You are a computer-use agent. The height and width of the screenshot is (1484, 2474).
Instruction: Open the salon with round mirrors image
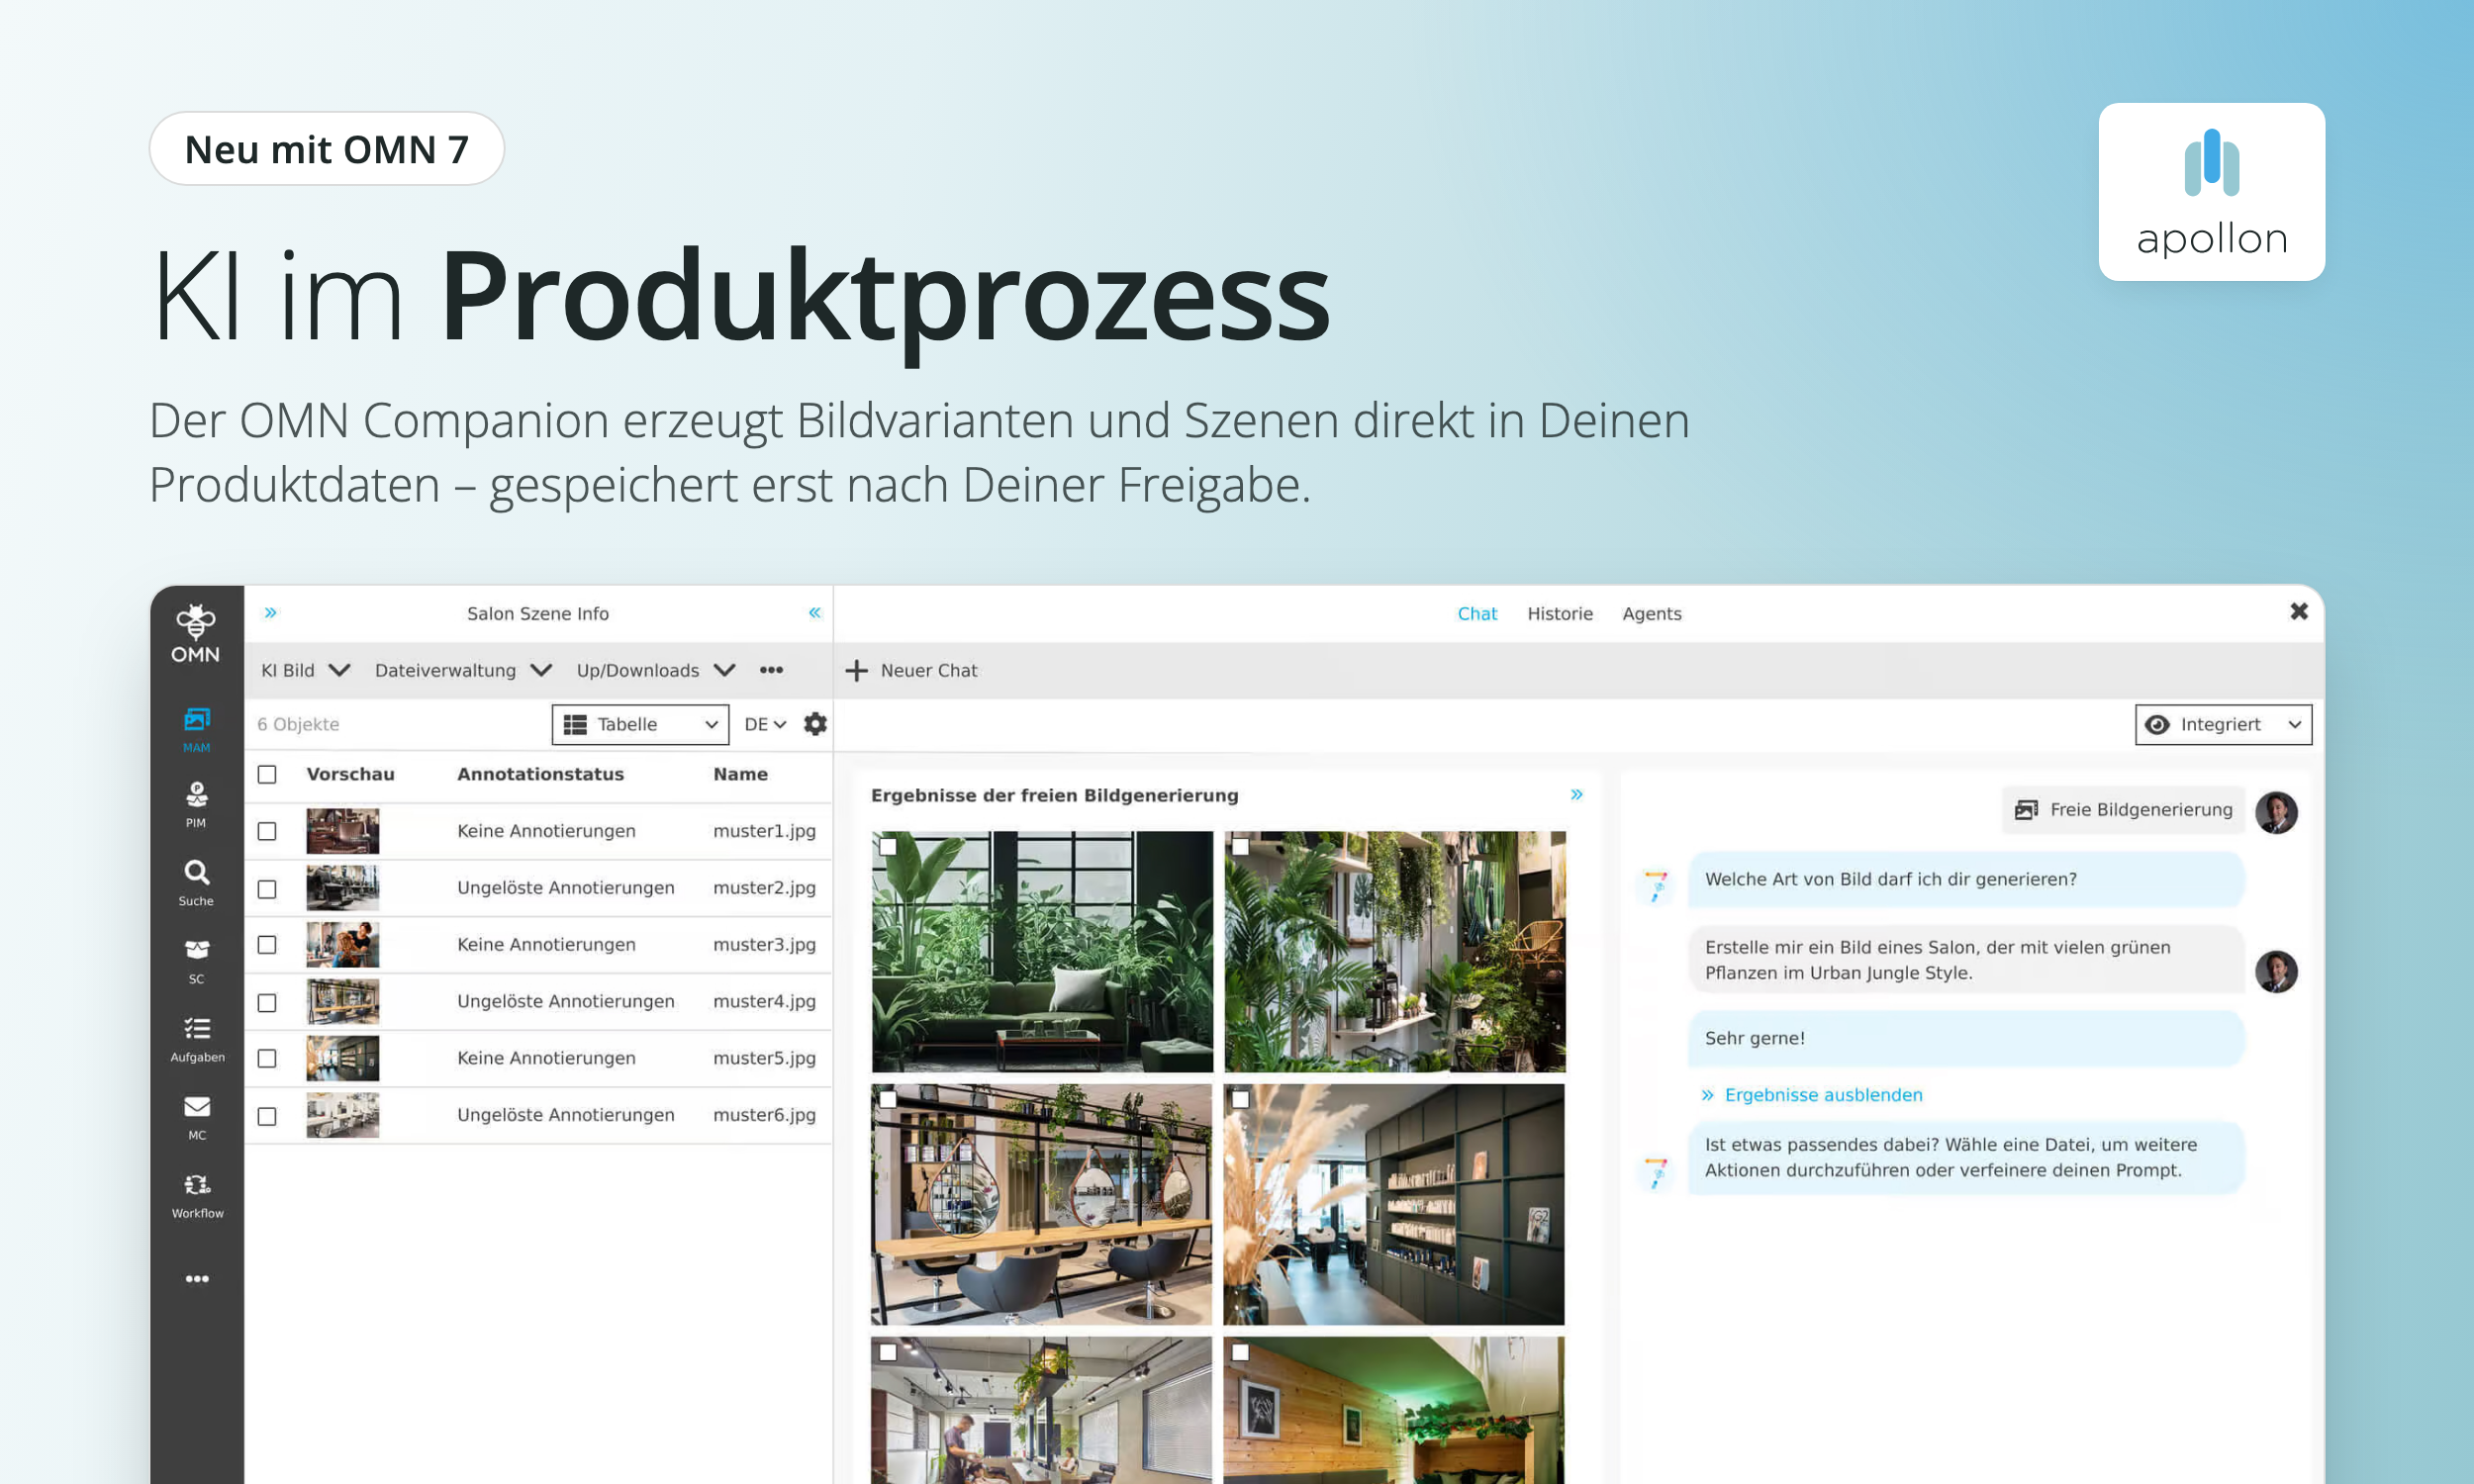[x=1041, y=1204]
